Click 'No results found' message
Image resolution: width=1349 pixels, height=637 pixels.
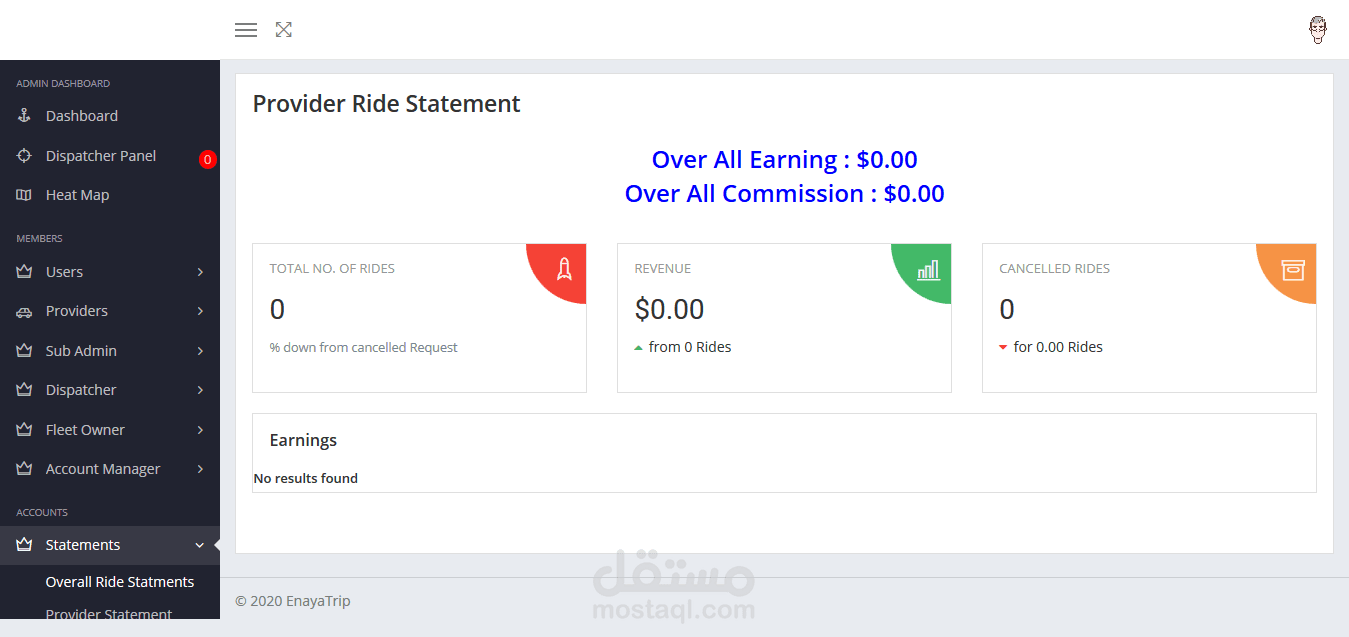point(306,478)
